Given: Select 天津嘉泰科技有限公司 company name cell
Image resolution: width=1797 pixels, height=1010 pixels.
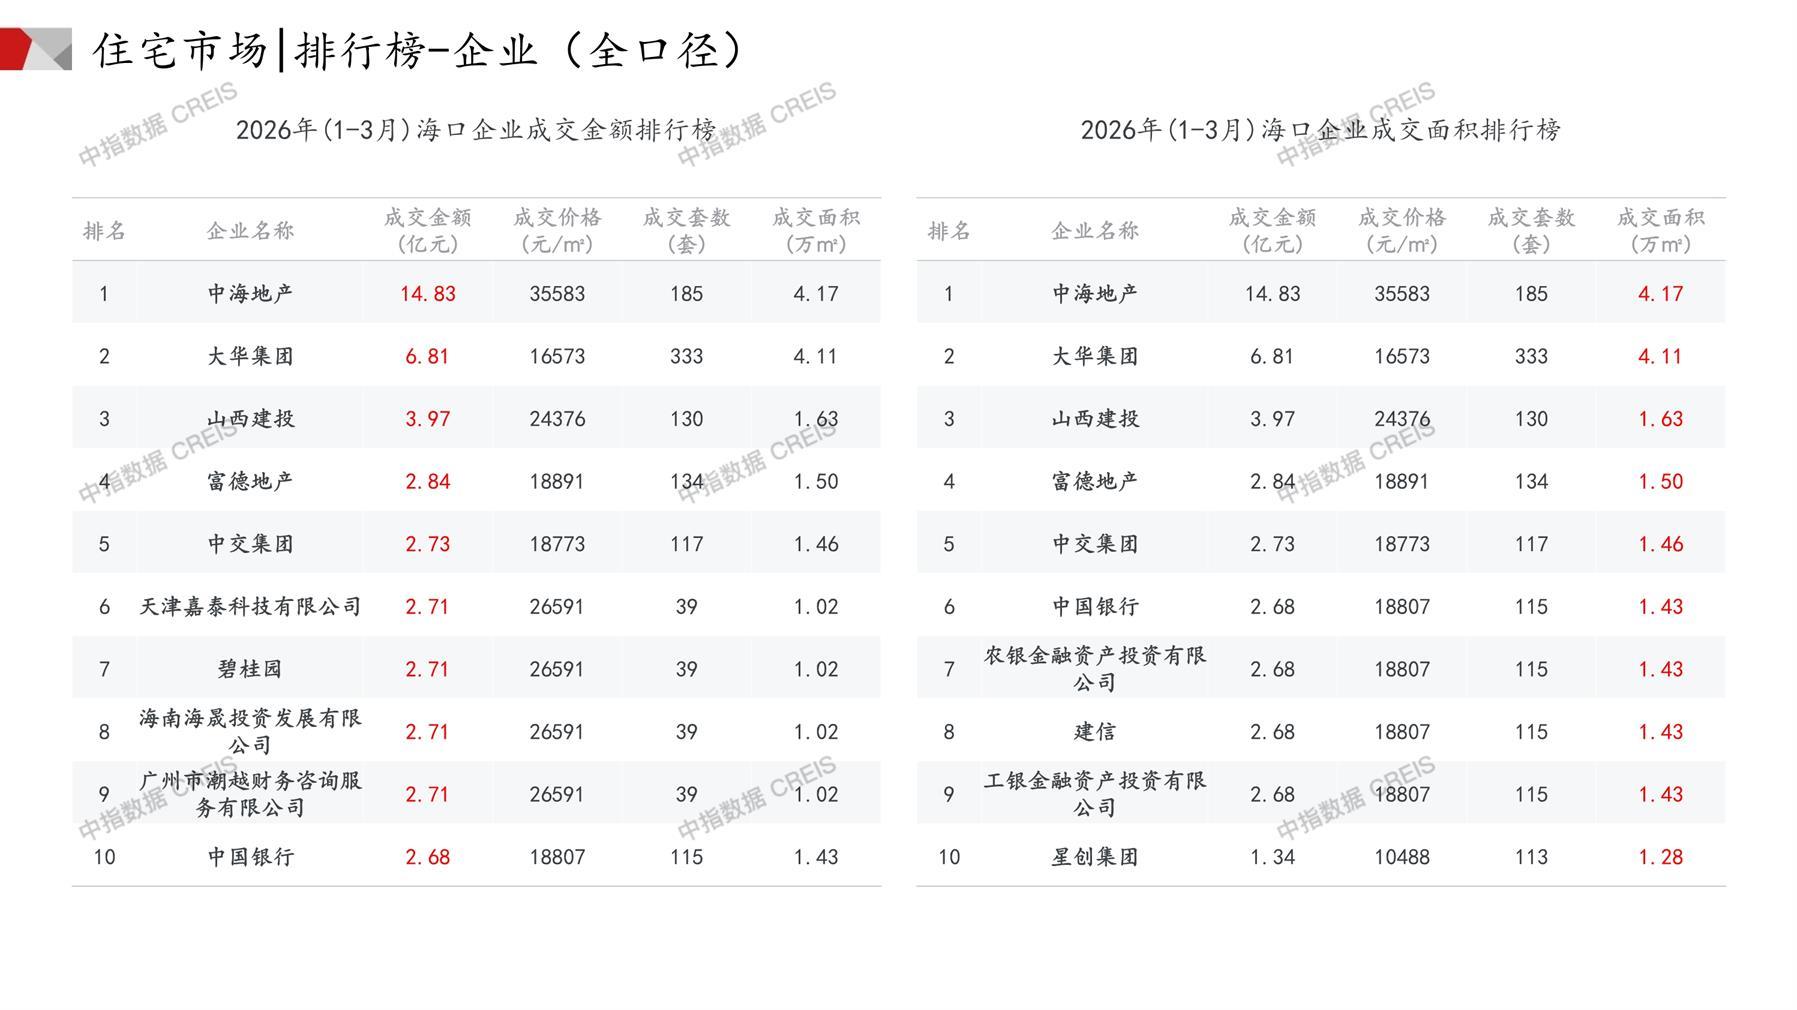Looking at the screenshot, I should pyautogui.click(x=250, y=607).
